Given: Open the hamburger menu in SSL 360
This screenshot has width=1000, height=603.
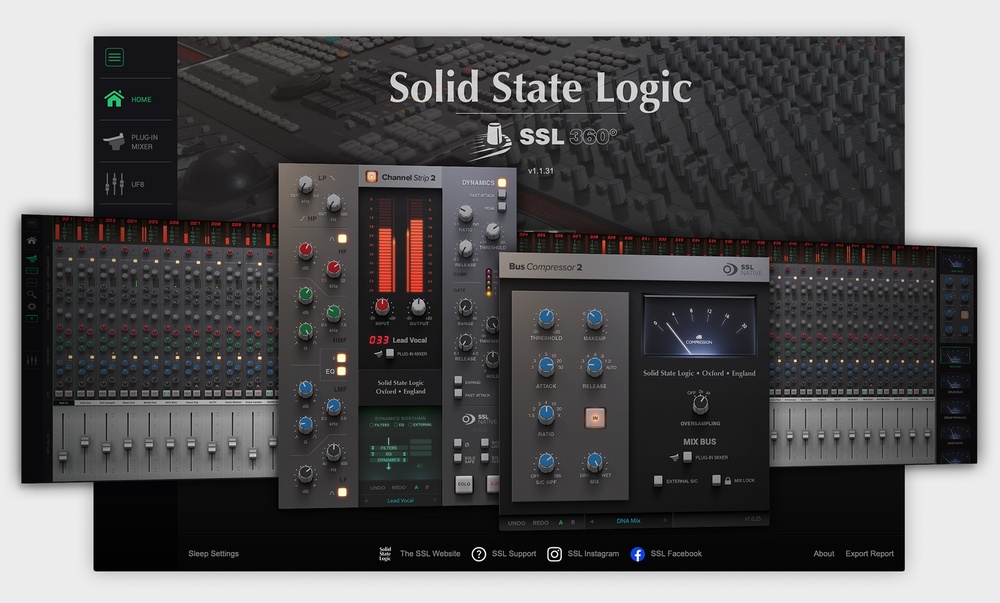Looking at the screenshot, I should pos(115,57).
